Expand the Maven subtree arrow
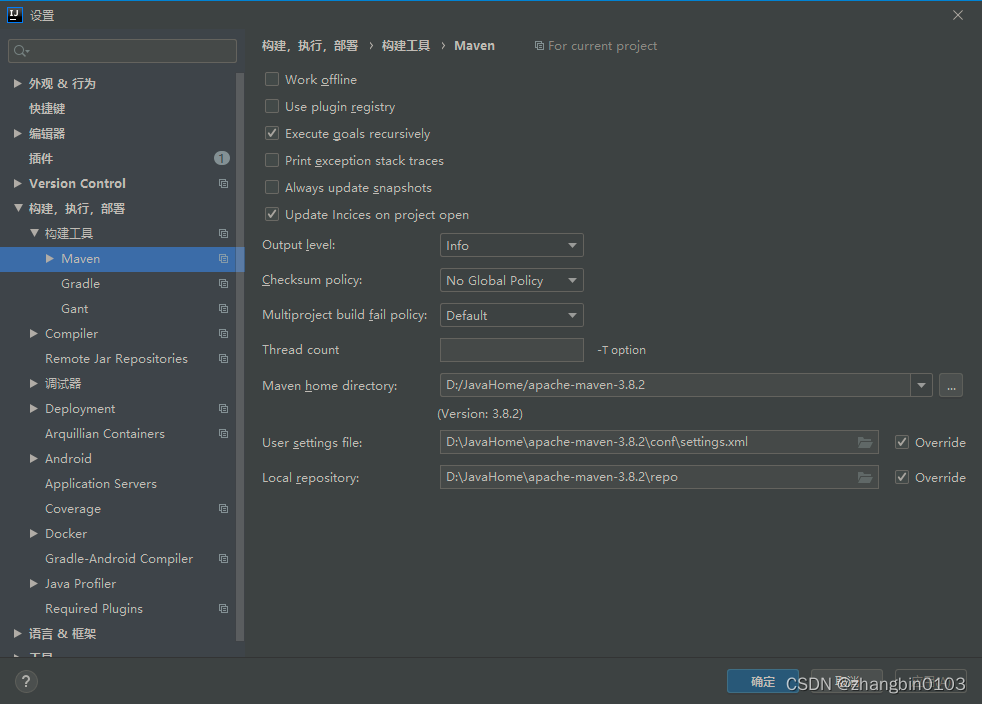Screen dimensions: 982x704 point(49,259)
